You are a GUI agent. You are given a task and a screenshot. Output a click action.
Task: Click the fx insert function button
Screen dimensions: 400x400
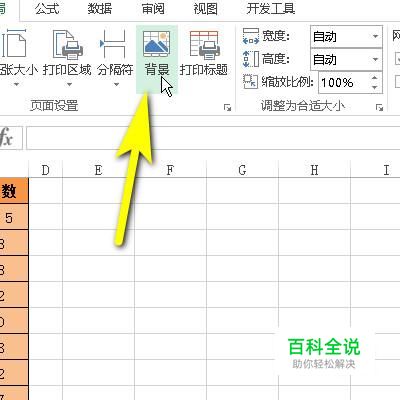click(x=7, y=137)
